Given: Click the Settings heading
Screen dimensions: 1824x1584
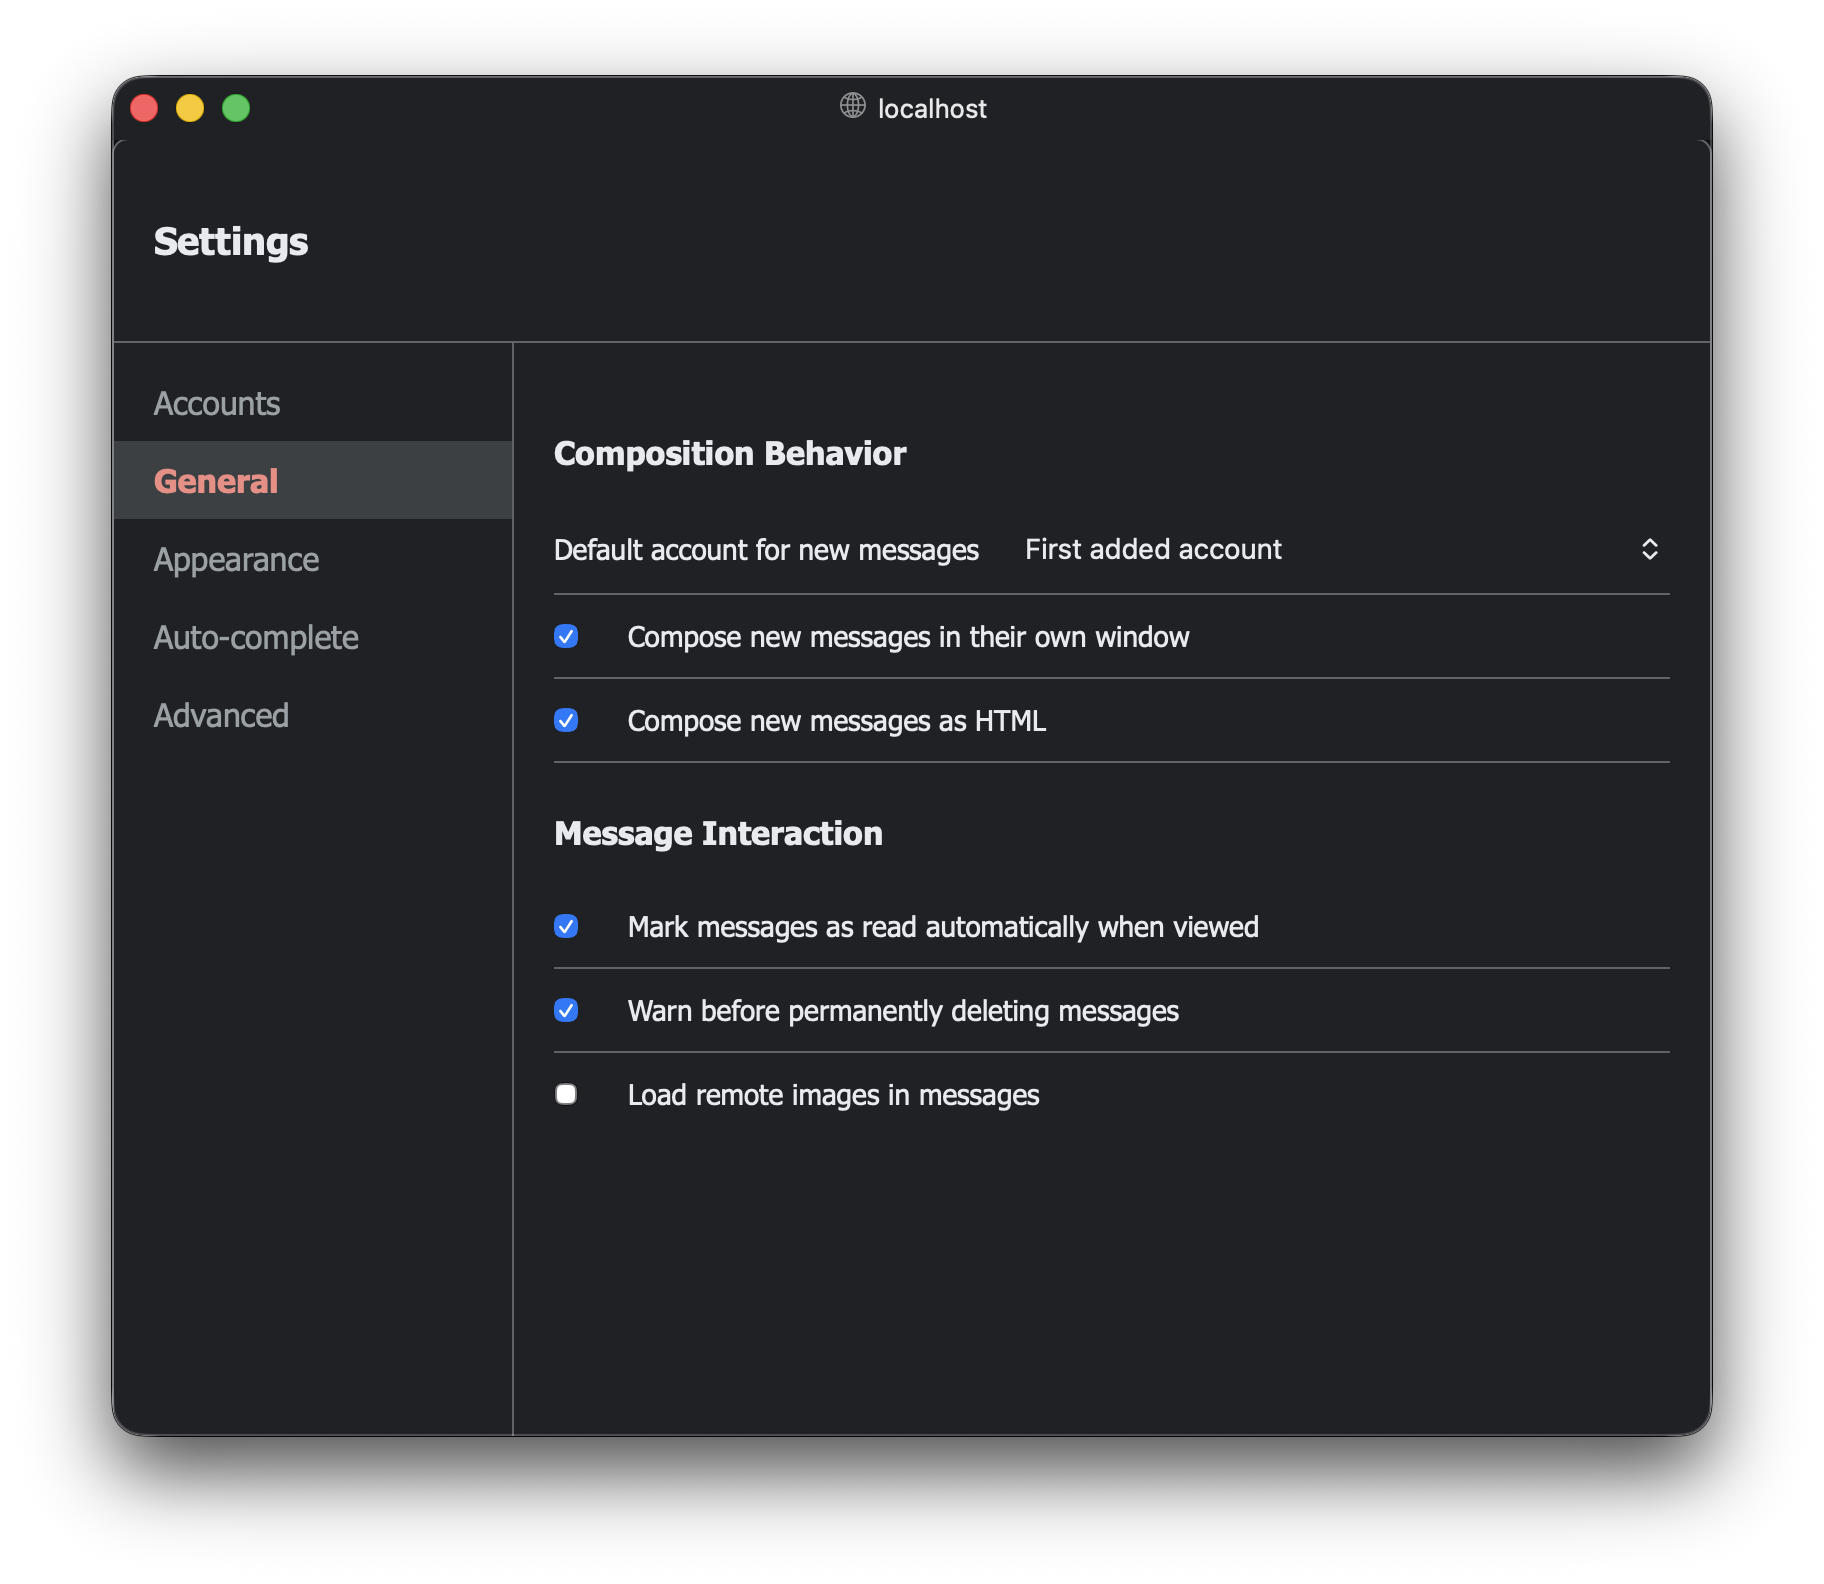Looking at the screenshot, I should coord(230,241).
